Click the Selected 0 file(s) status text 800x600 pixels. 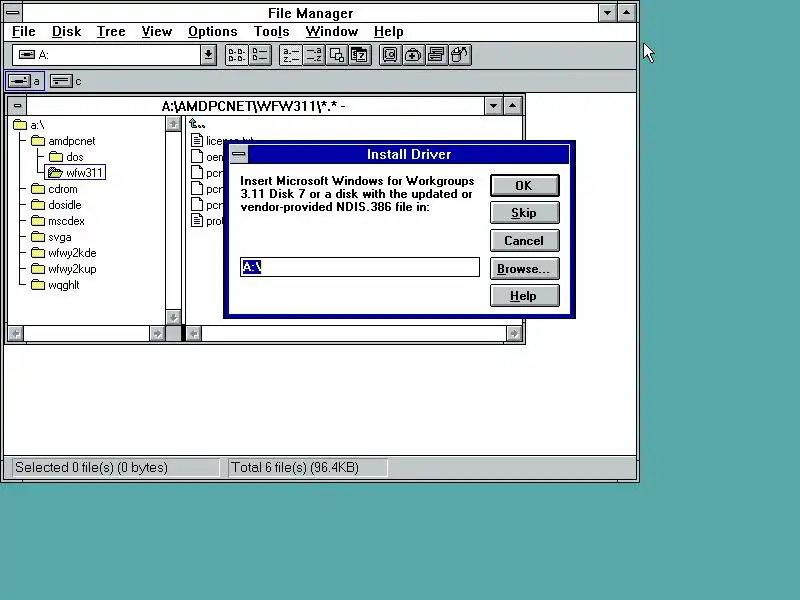[x=91, y=467]
